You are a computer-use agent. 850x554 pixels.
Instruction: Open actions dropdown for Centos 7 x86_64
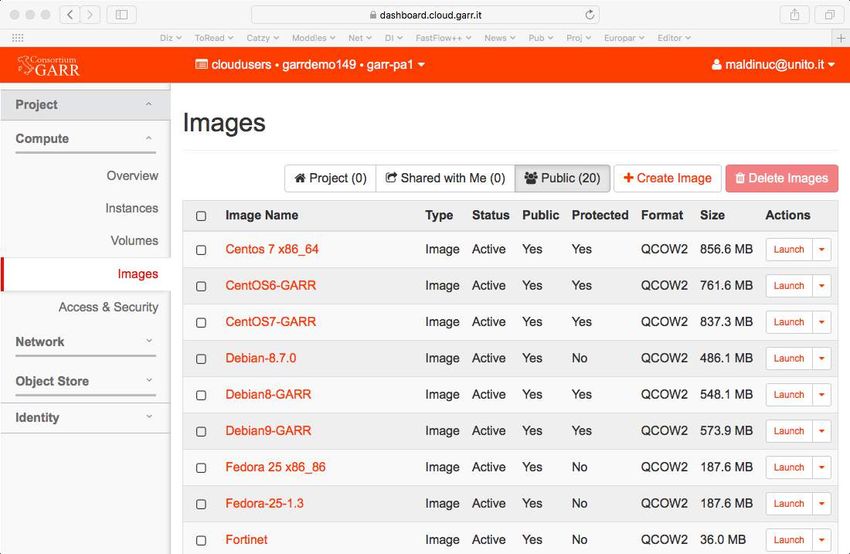click(x=822, y=249)
